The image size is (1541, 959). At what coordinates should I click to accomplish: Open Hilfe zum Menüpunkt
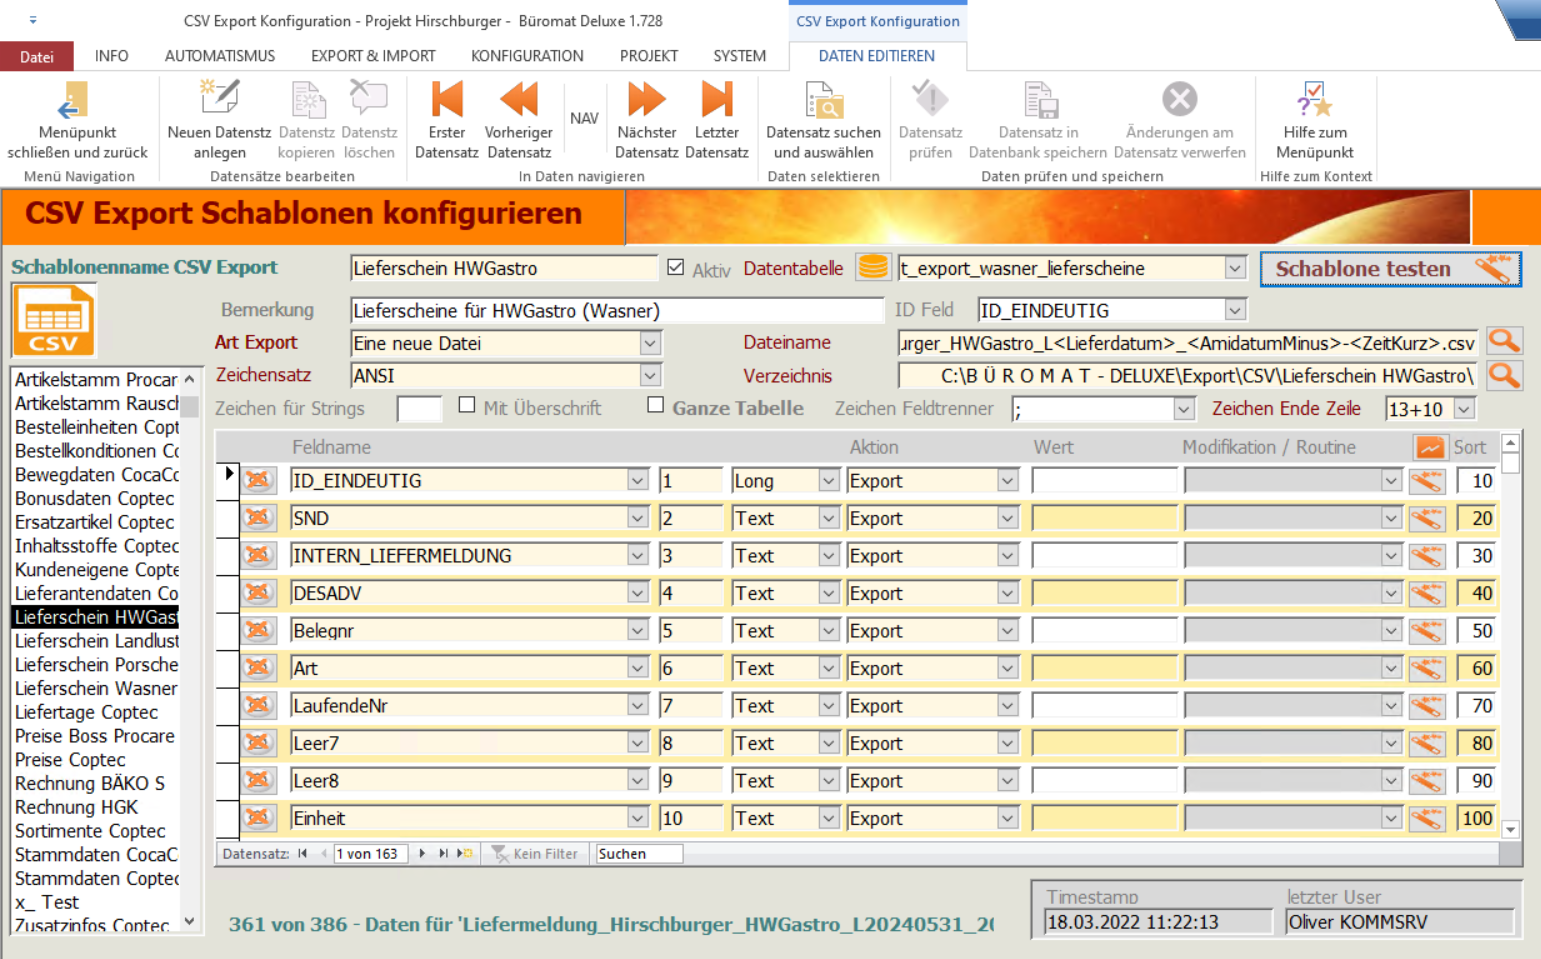pyautogui.click(x=1314, y=100)
